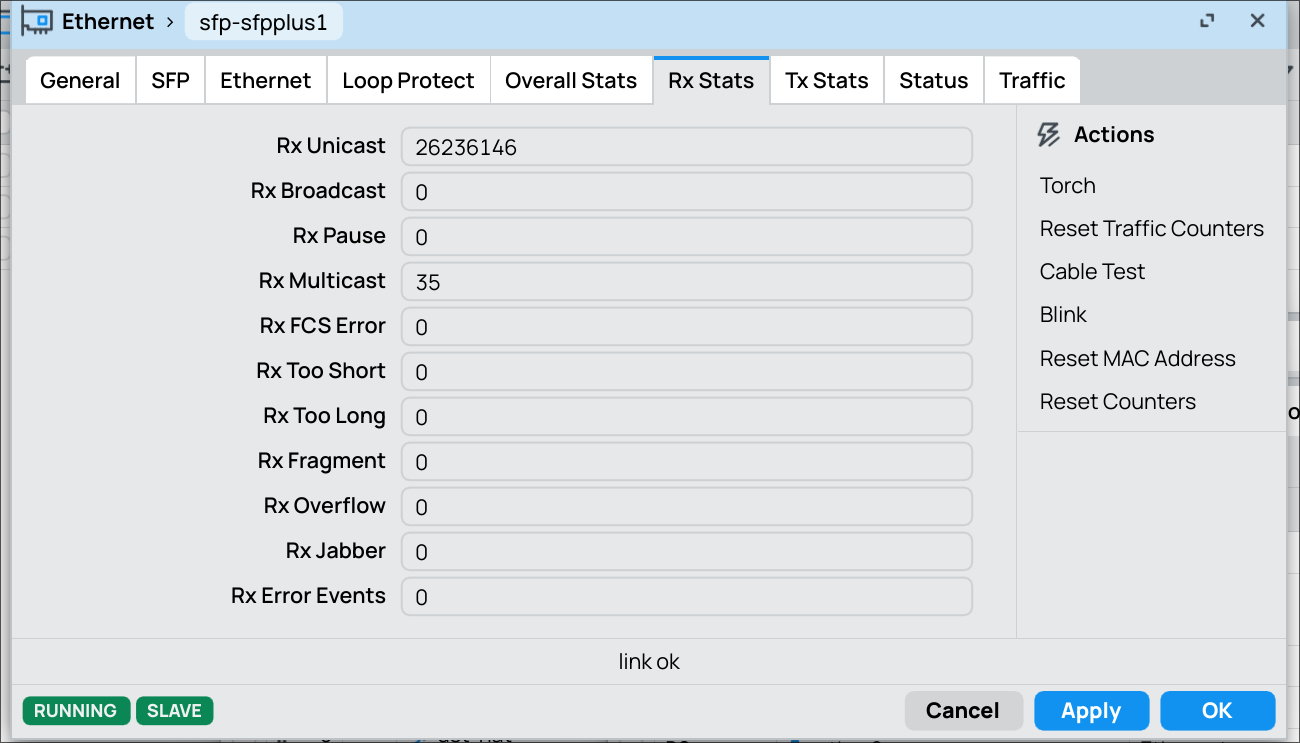
Task: Click Reset MAC Address
Action: [x=1138, y=359]
